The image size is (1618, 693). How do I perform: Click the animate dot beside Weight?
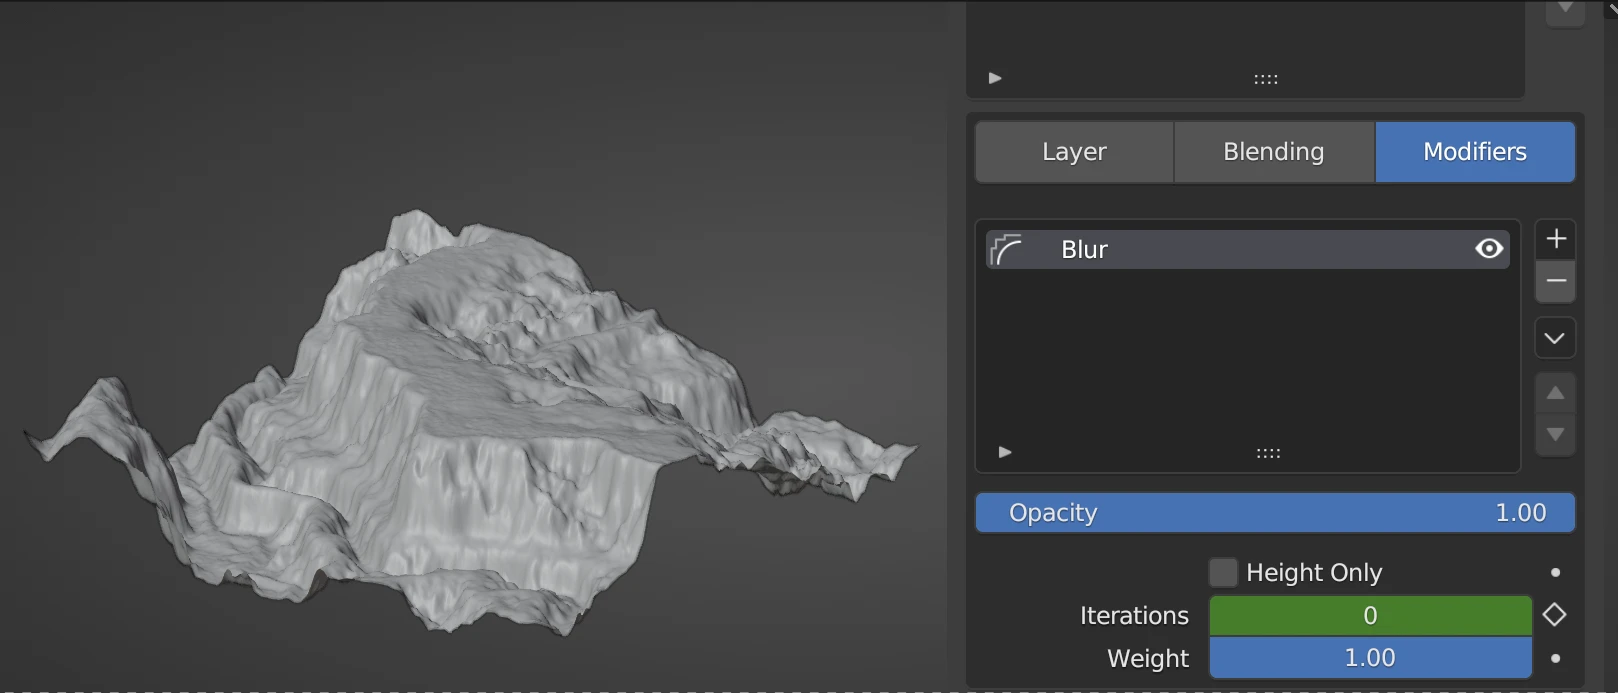pos(1555,658)
